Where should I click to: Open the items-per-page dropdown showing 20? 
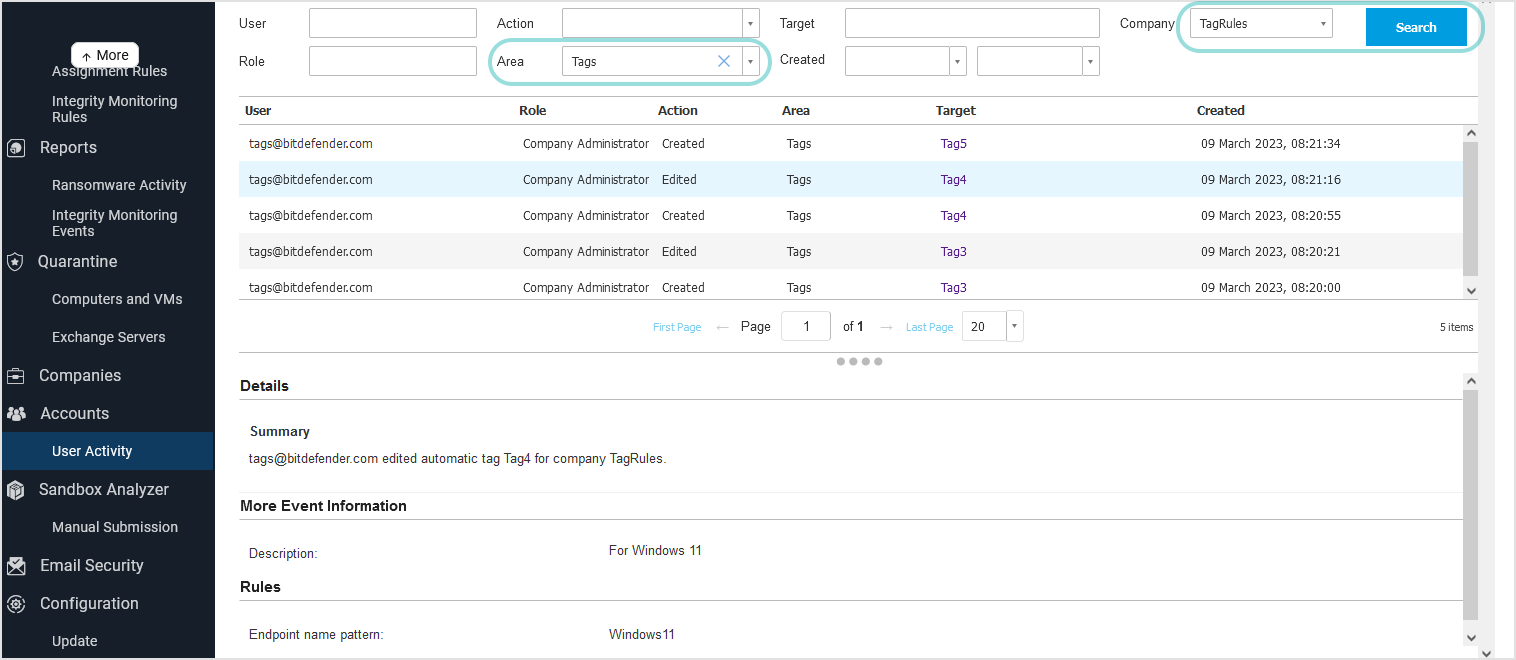1013,325
